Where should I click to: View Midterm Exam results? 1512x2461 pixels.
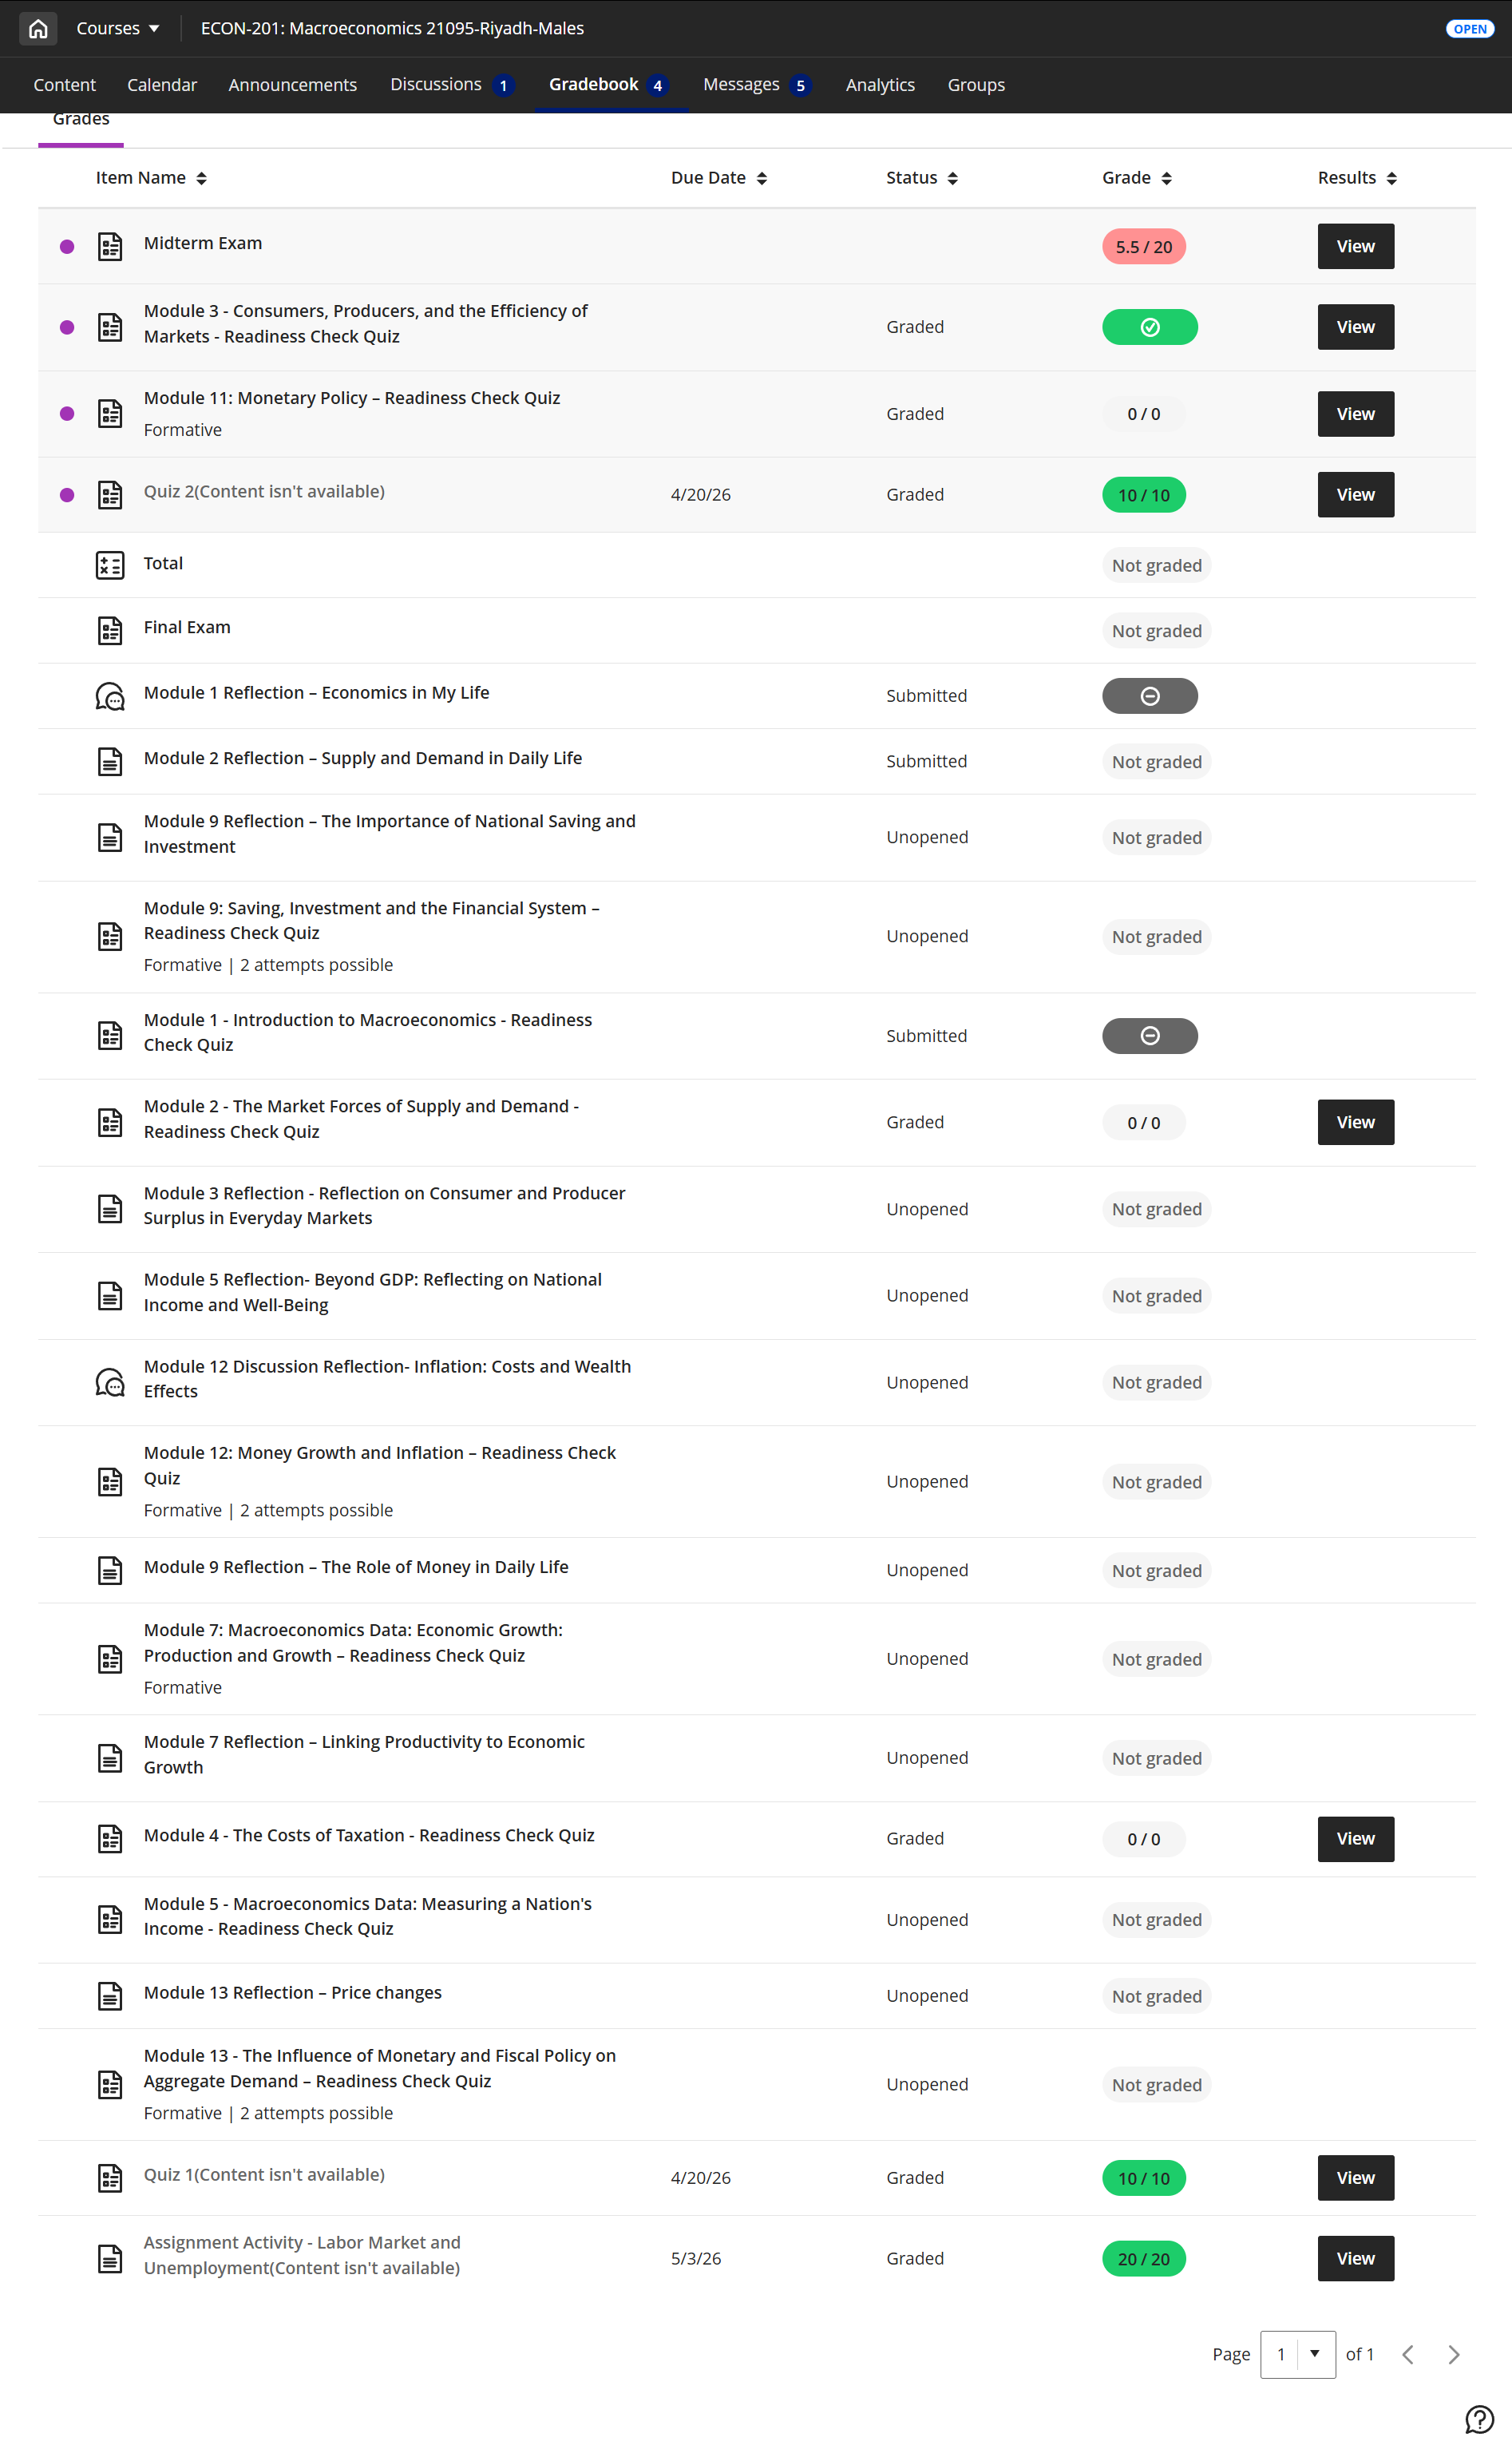[1355, 246]
